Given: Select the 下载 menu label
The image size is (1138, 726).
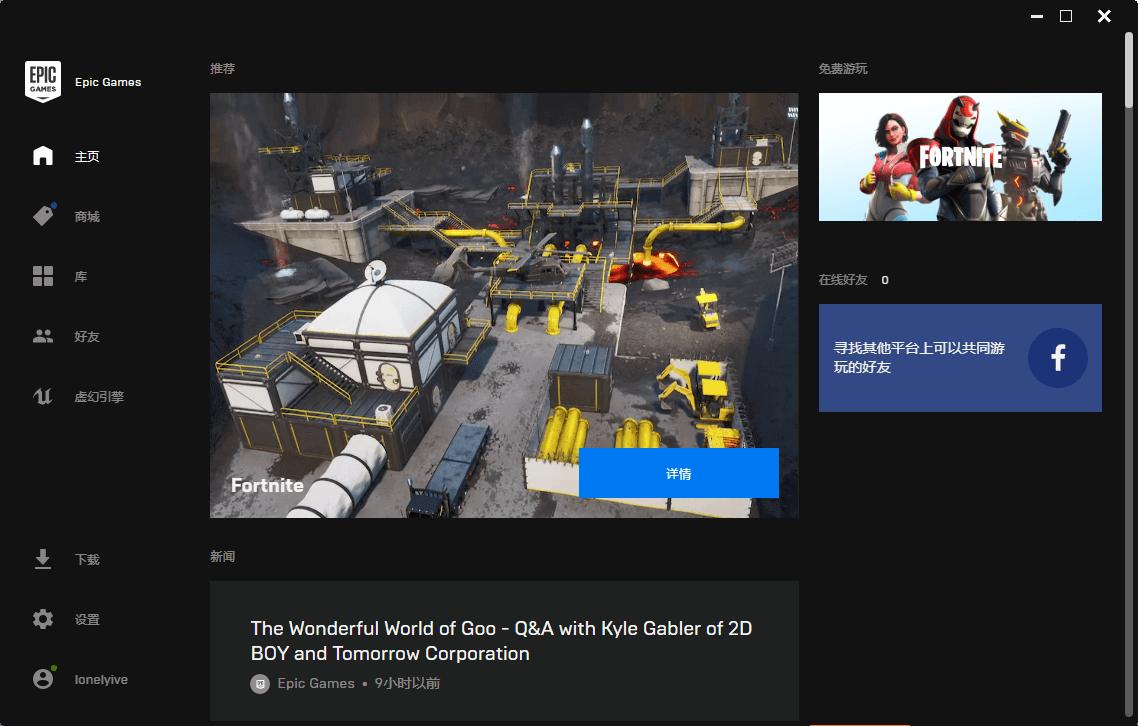Looking at the screenshot, I should [87, 559].
